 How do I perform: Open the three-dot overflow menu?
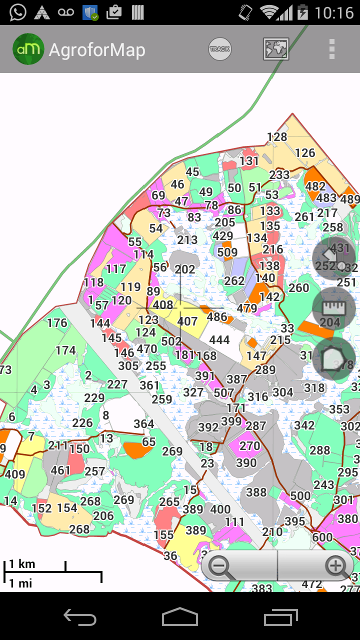(332, 49)
